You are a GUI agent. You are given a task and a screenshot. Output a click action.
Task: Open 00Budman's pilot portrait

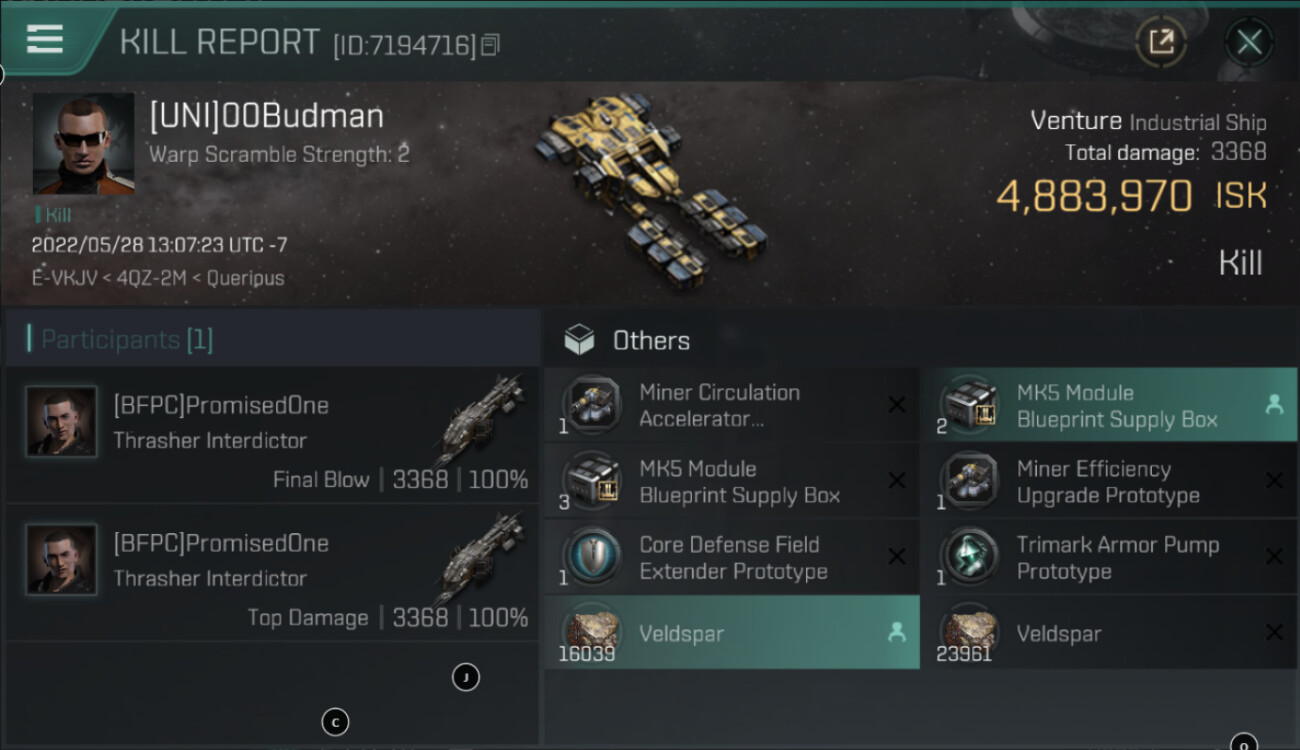tap(83, 144)
